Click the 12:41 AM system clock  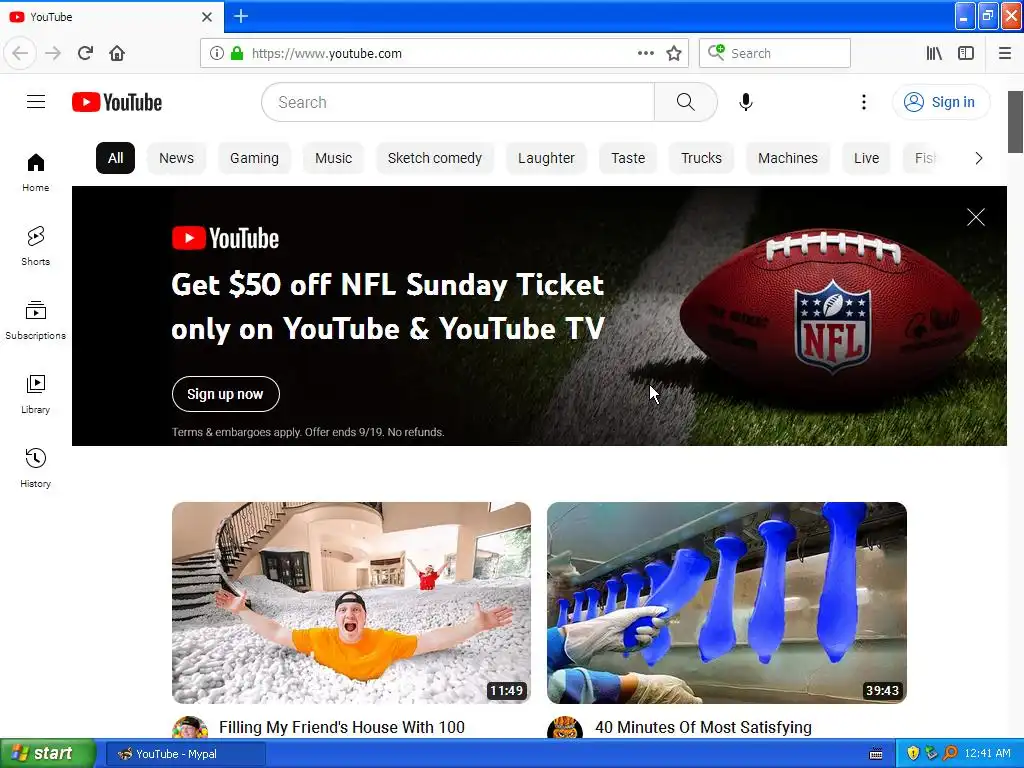click(987, 753)
